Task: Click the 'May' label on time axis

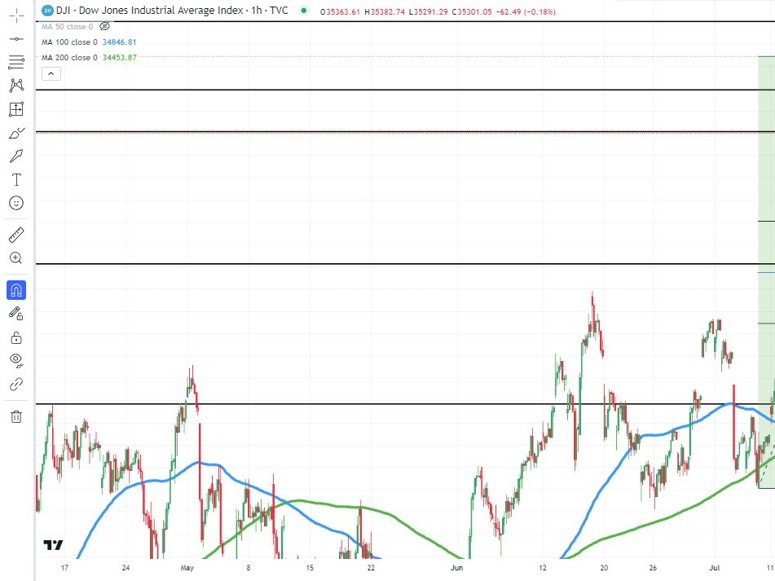Action: click(187, 568)
